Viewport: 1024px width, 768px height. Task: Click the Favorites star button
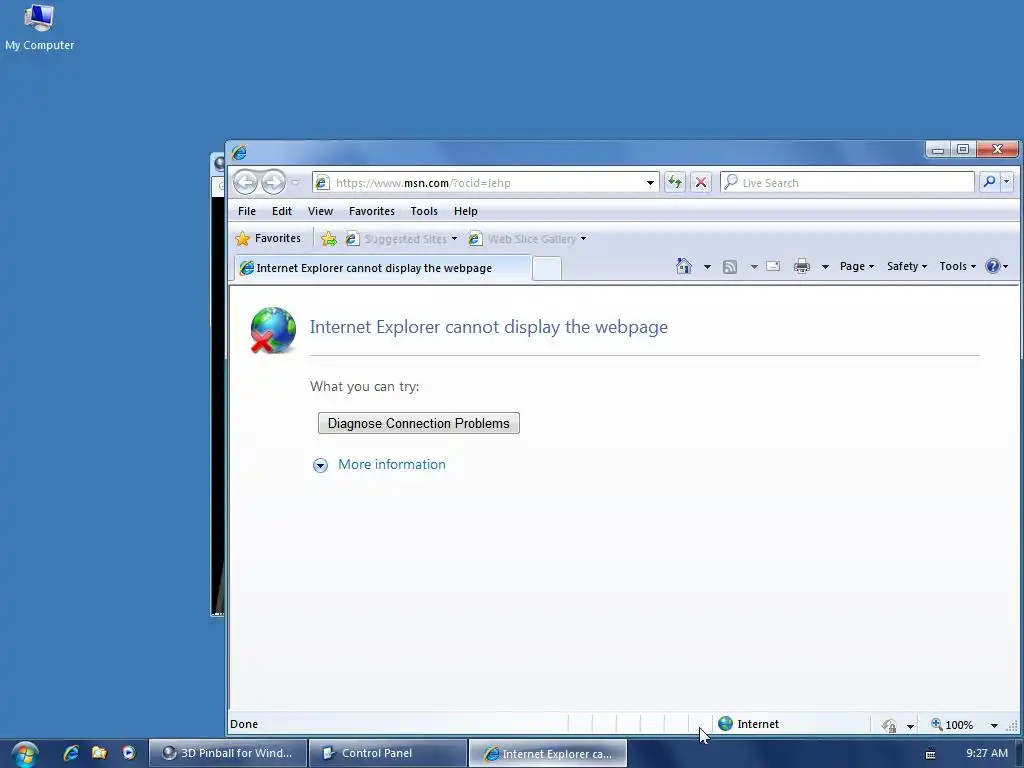pos(268,238)
